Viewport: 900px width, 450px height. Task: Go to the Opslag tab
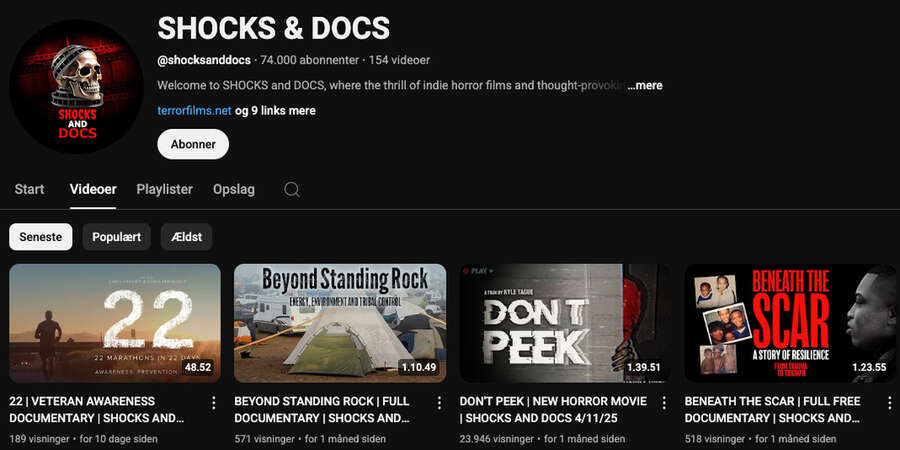pyautogui.click(x=234, y=189)
